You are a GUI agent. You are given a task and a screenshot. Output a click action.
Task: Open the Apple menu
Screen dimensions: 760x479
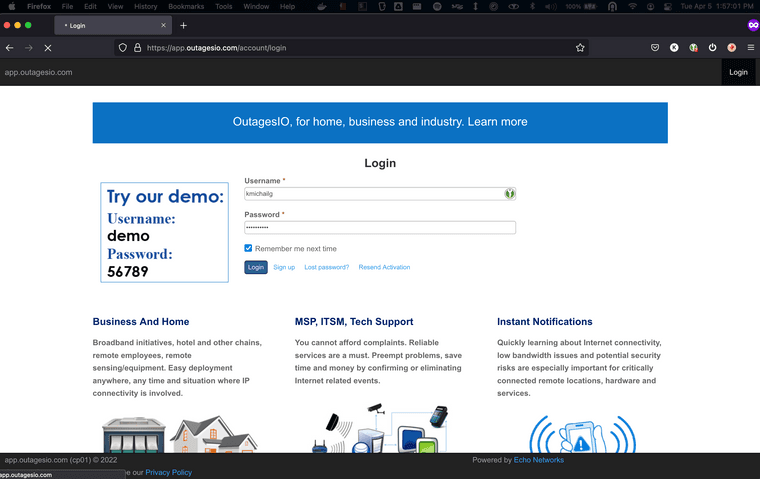tap(12, 6)
